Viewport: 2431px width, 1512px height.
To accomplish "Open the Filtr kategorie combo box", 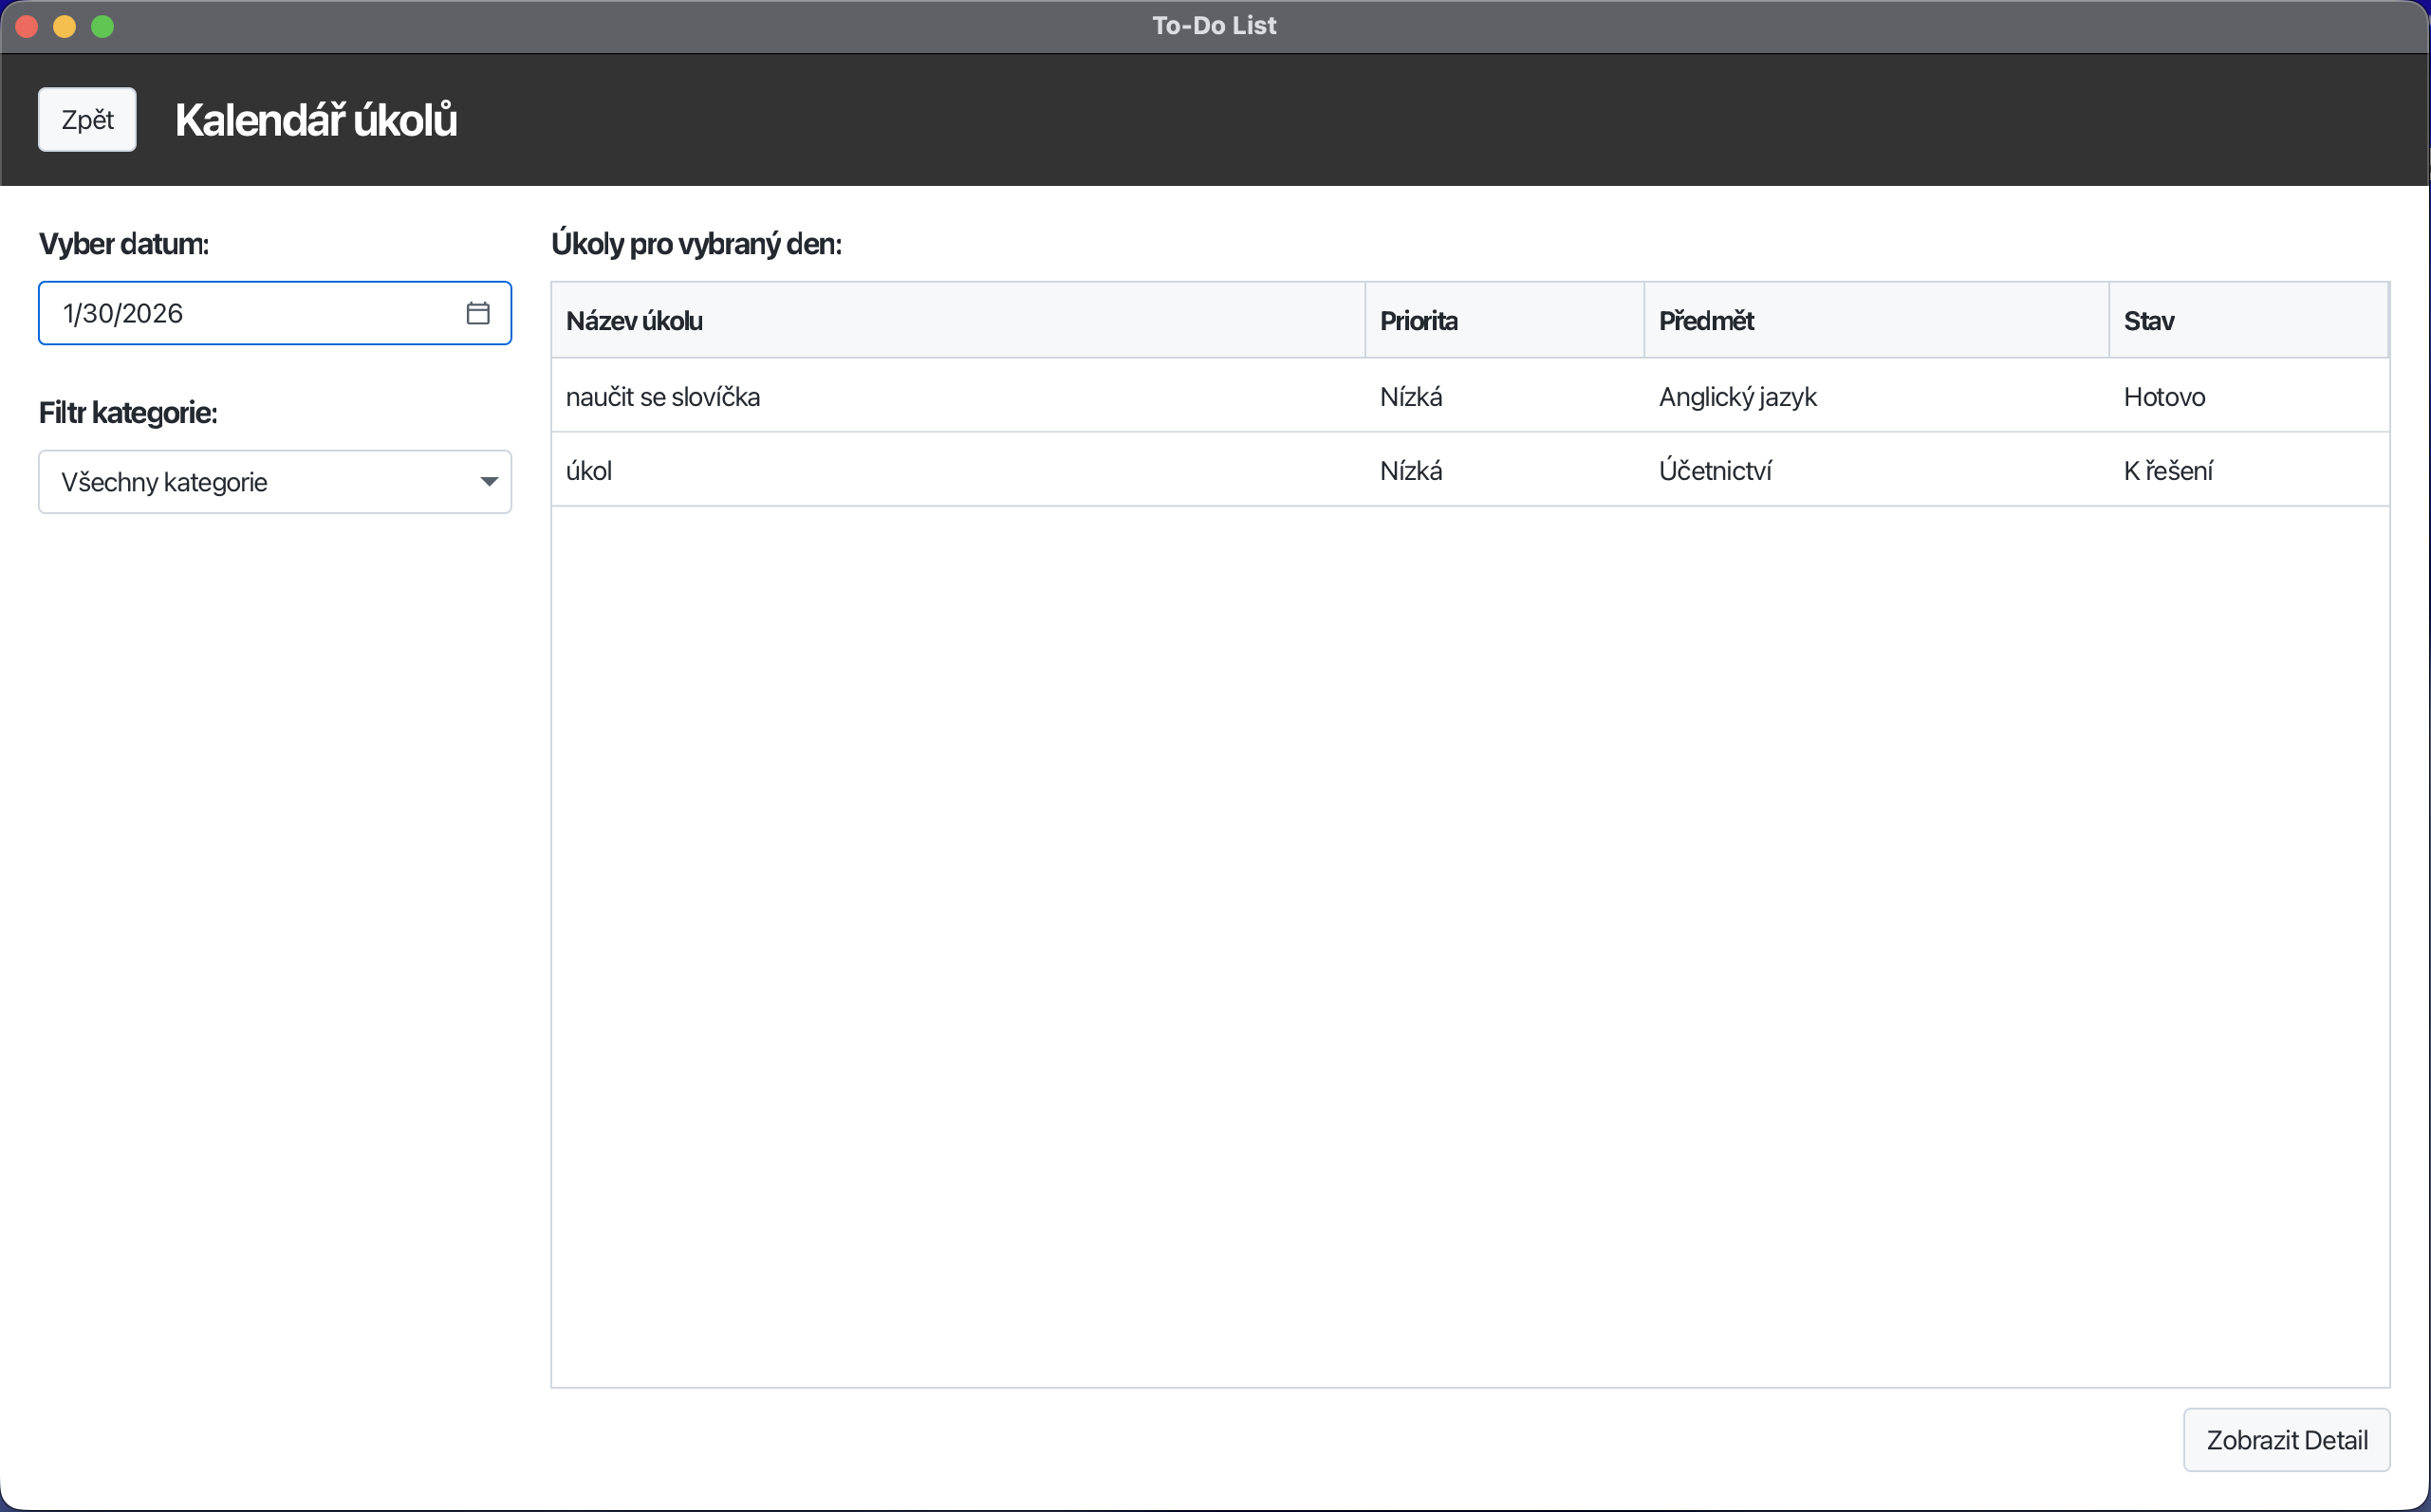I will [260, 482].
